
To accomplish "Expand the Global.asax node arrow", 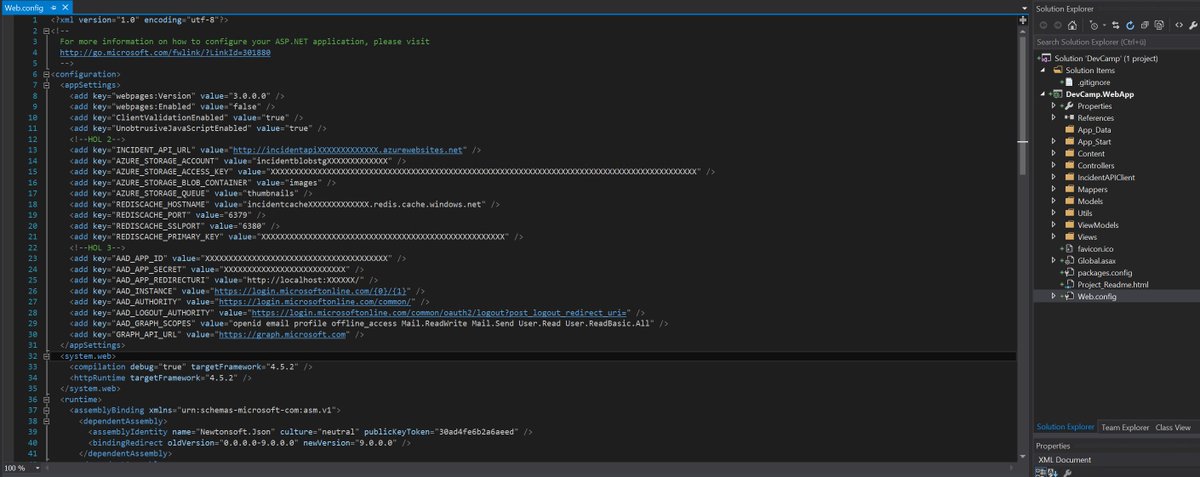I will tap(1055, 261).
